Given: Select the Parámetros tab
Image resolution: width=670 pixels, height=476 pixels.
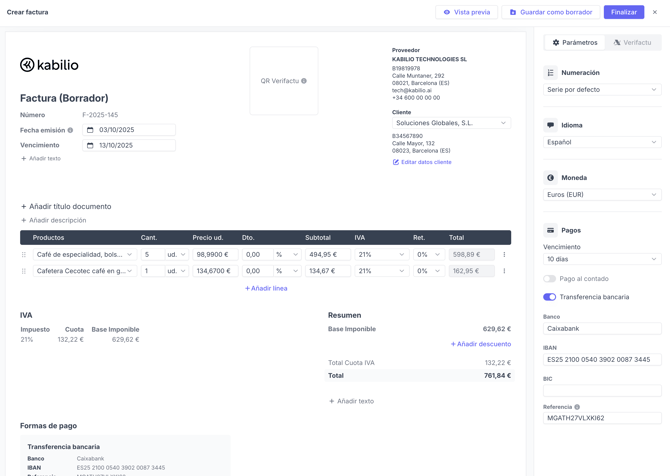Looking at the screenshot, I should [x=575, y=43].
